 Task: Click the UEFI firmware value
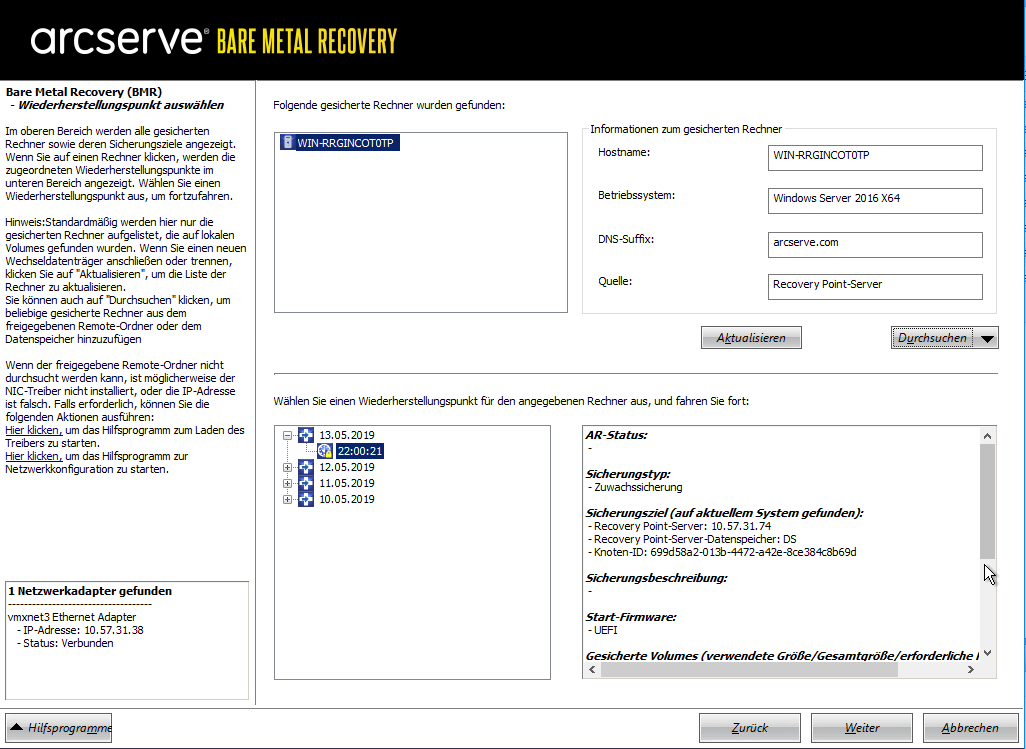coord(605,630)
